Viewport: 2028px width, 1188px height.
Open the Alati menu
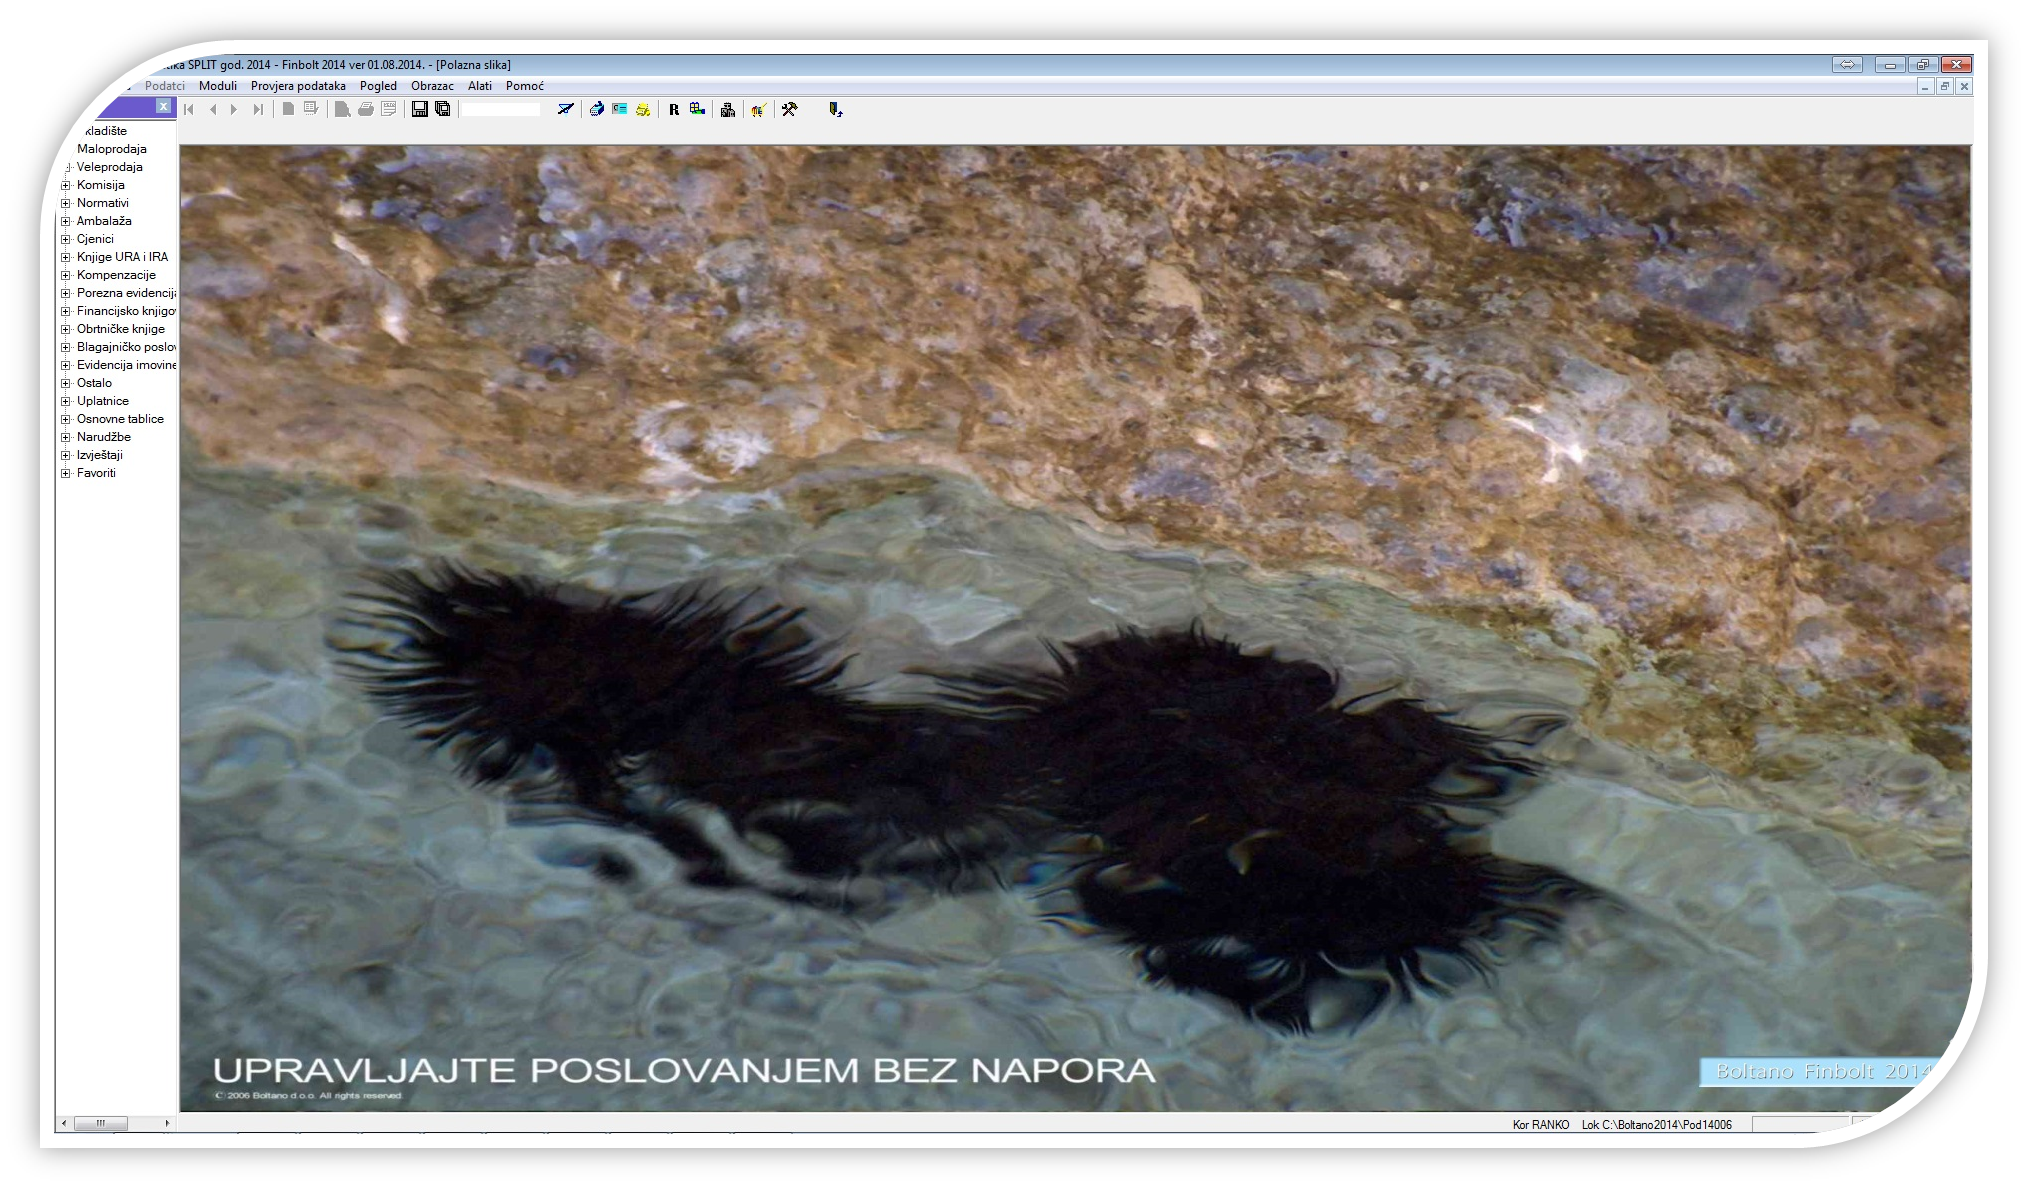tap(479, 86)
